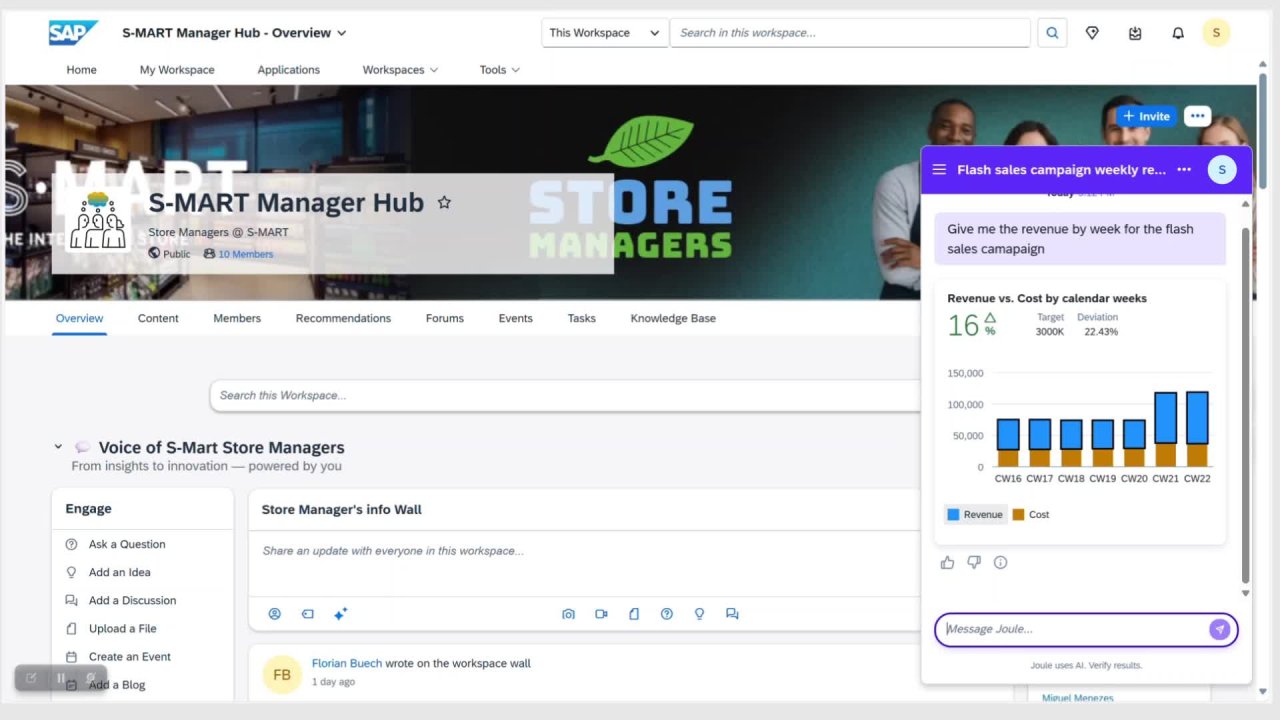Viewport: 1280px width, 720px height.
Task: Give thumbs up to Joule response
Action: coord(947,563)
